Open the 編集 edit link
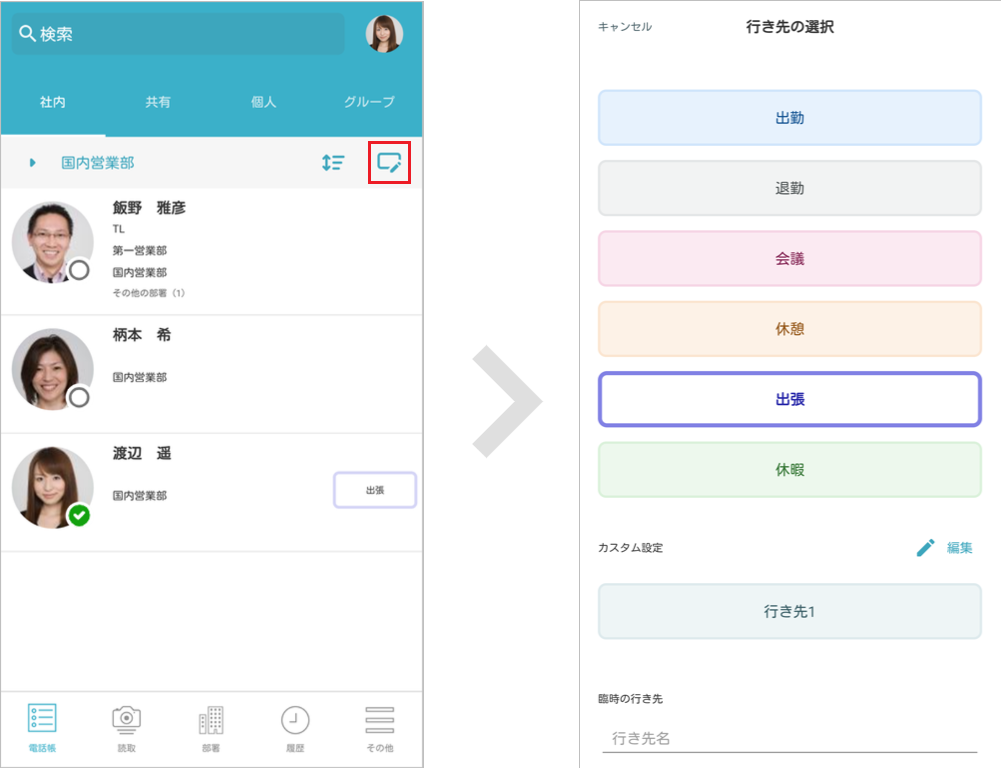Image resolution: width=1001 pixels, height=768 pixels. pos(958,547)
